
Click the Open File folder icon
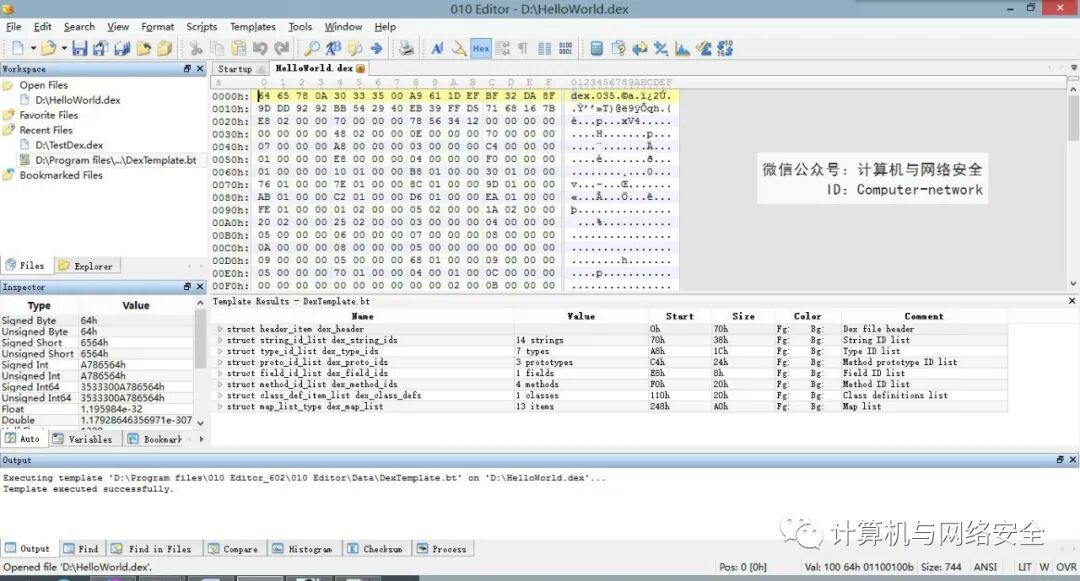tap(48, 48)
